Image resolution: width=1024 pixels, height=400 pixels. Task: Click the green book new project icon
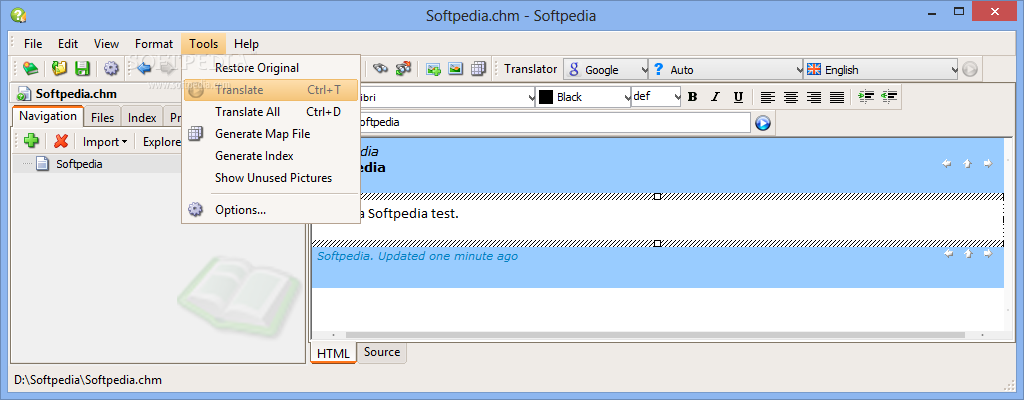click(x=30, y=69)
